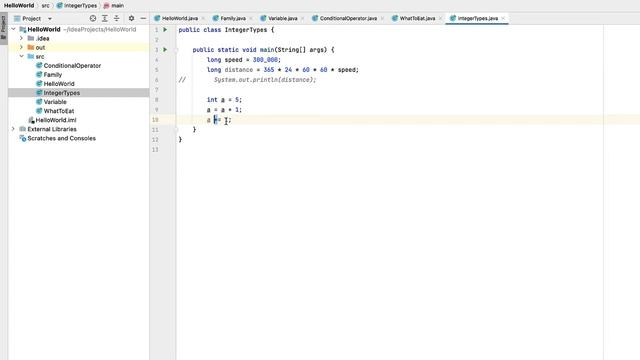Close the HelloWorld.java tab
The height and width of the screenshot is (360, 640).
(x=203, y=18)
